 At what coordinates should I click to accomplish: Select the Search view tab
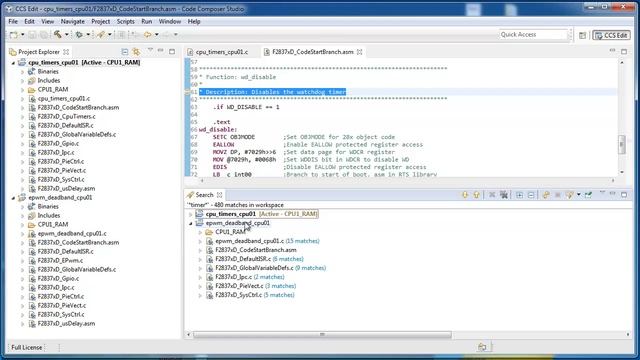(x=204, y=195)
